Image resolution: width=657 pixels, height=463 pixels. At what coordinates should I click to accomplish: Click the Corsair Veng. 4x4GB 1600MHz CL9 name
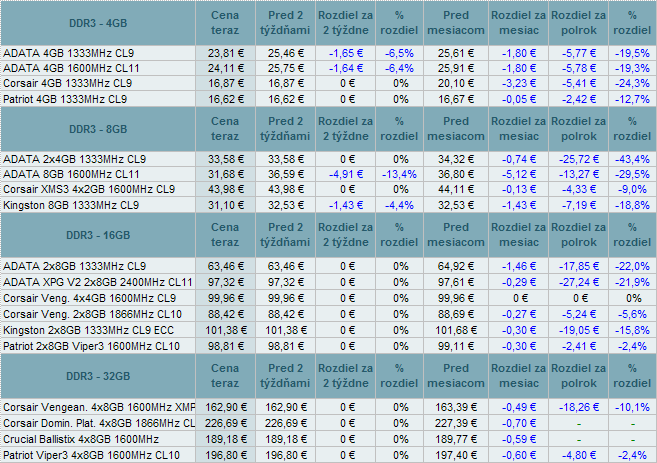coord(89,298)
